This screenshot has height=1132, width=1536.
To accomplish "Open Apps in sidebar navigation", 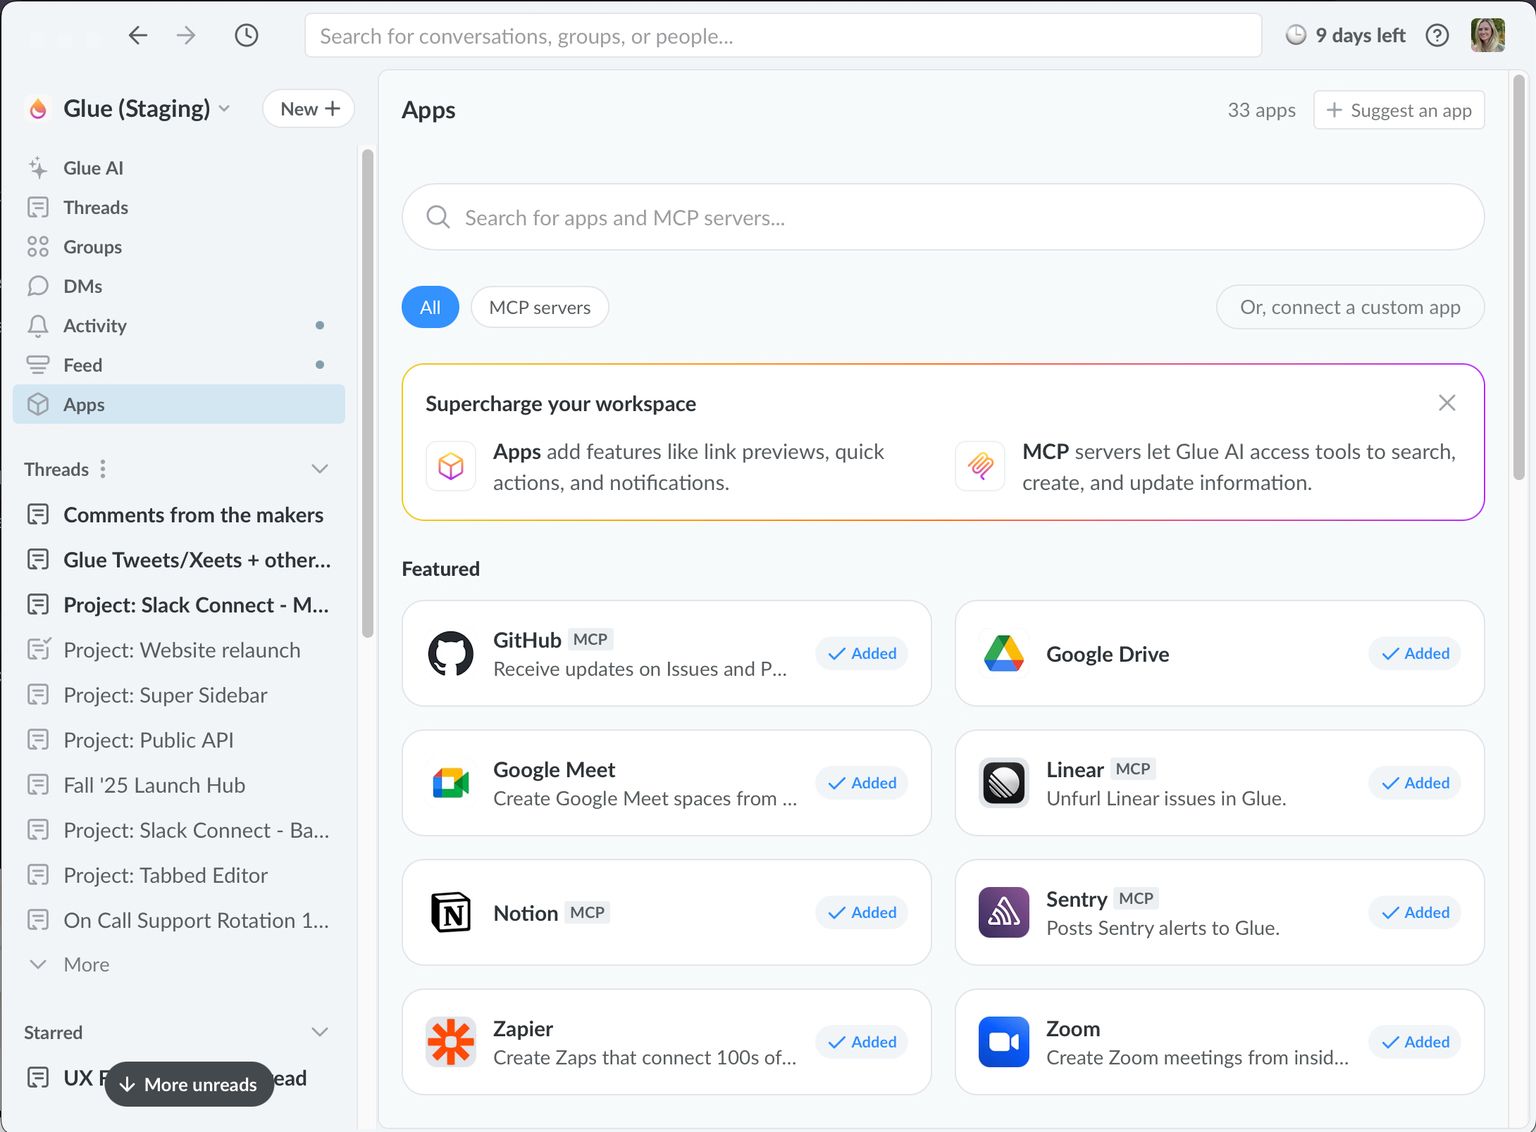I will click(x=179, y=404).
